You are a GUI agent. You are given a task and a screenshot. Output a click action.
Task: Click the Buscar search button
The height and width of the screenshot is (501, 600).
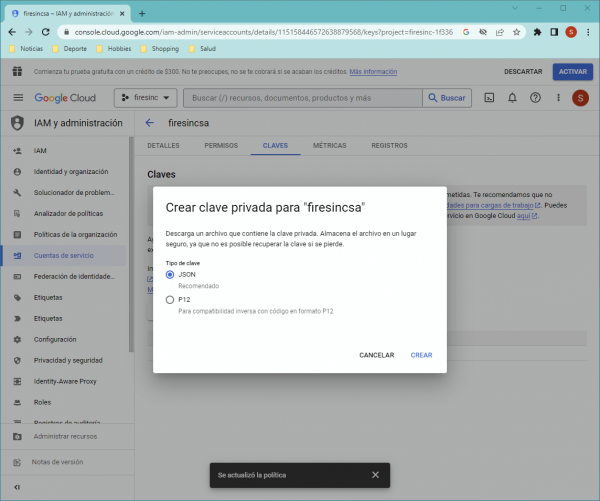click(447, 98)
